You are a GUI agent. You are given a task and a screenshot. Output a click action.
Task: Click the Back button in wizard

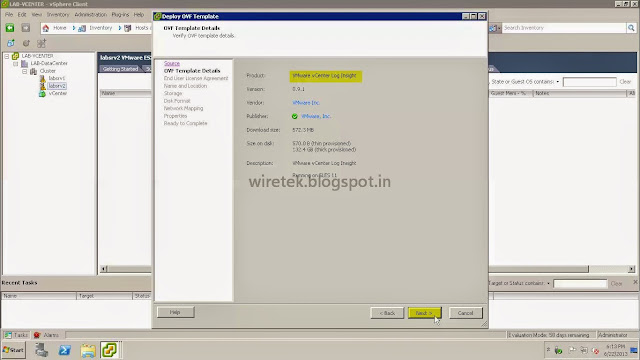[387, 313]
